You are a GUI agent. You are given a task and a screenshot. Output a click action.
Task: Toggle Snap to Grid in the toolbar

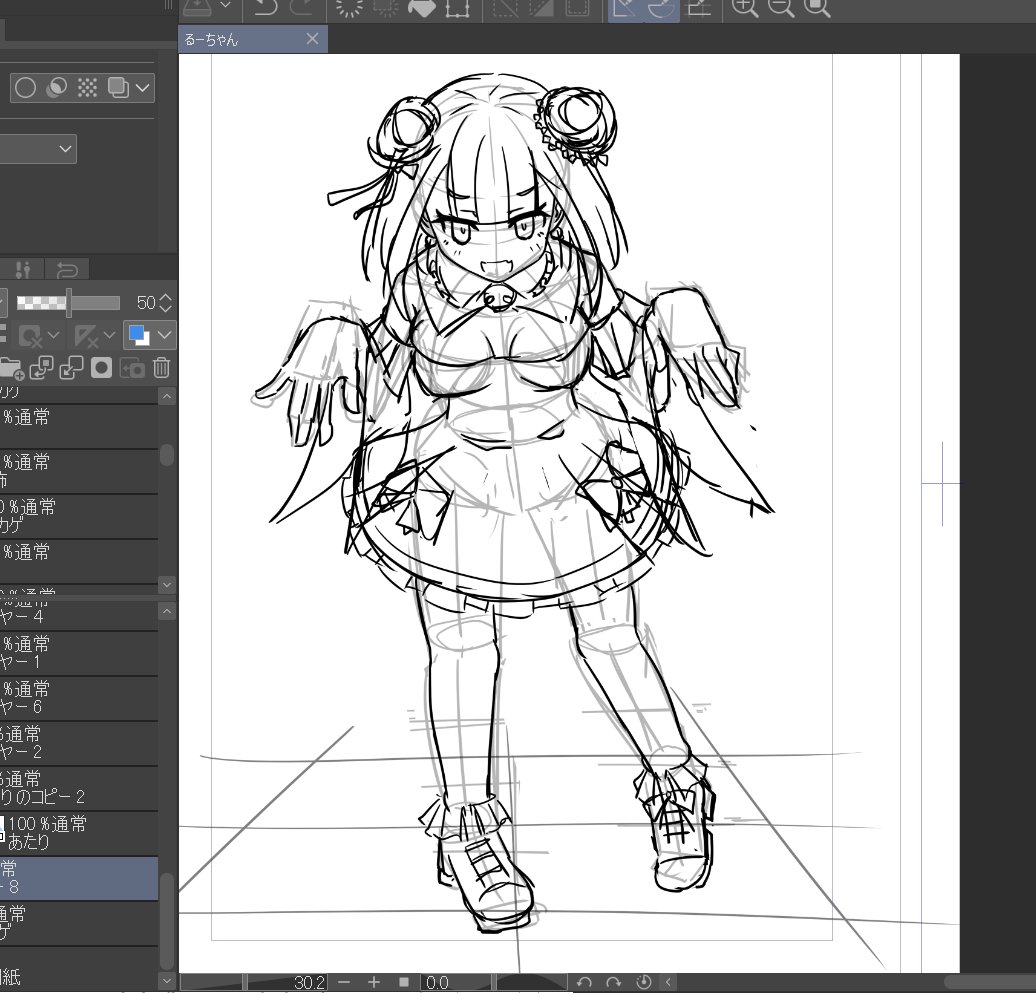(698, 7)
